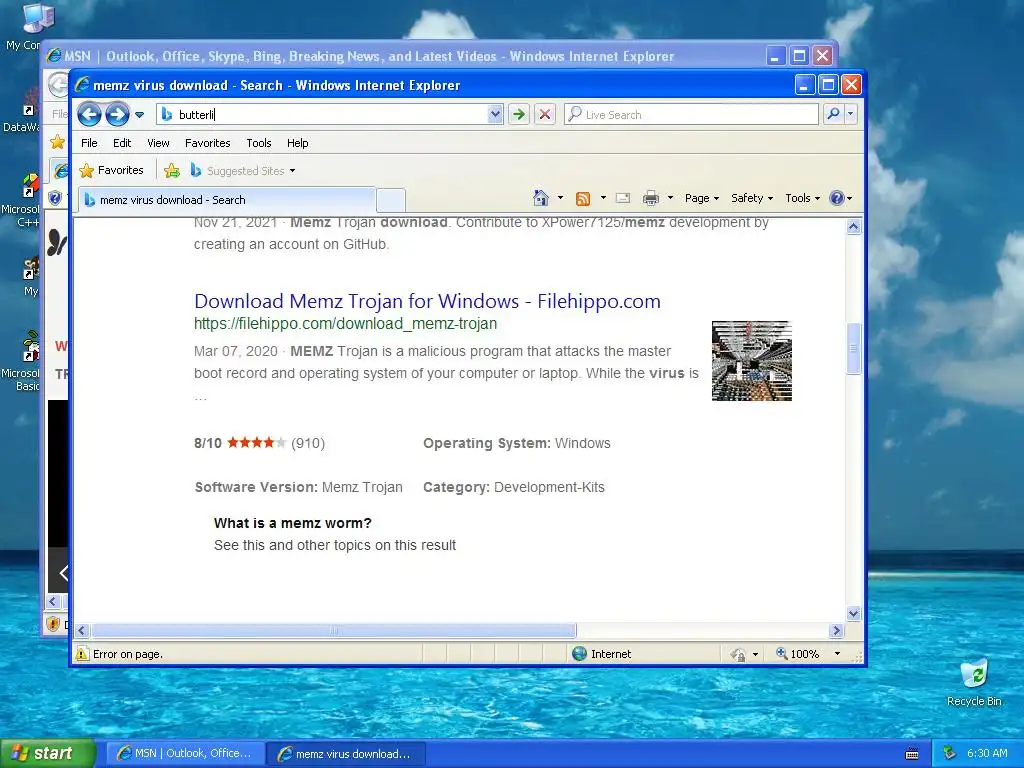Click the MSN window gold star Favorites icon
The image size is (1024, 768).
[x=58, y=142]
